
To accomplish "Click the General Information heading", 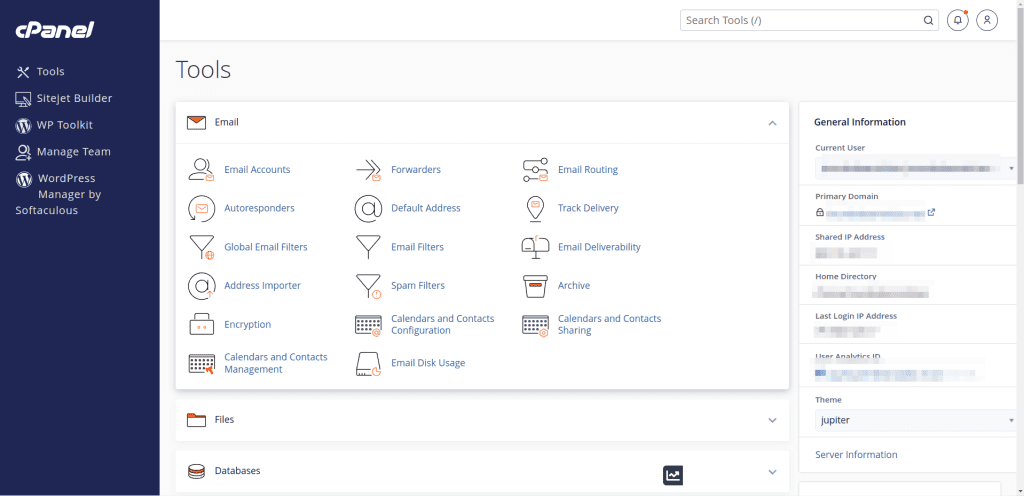I will 860,122.
